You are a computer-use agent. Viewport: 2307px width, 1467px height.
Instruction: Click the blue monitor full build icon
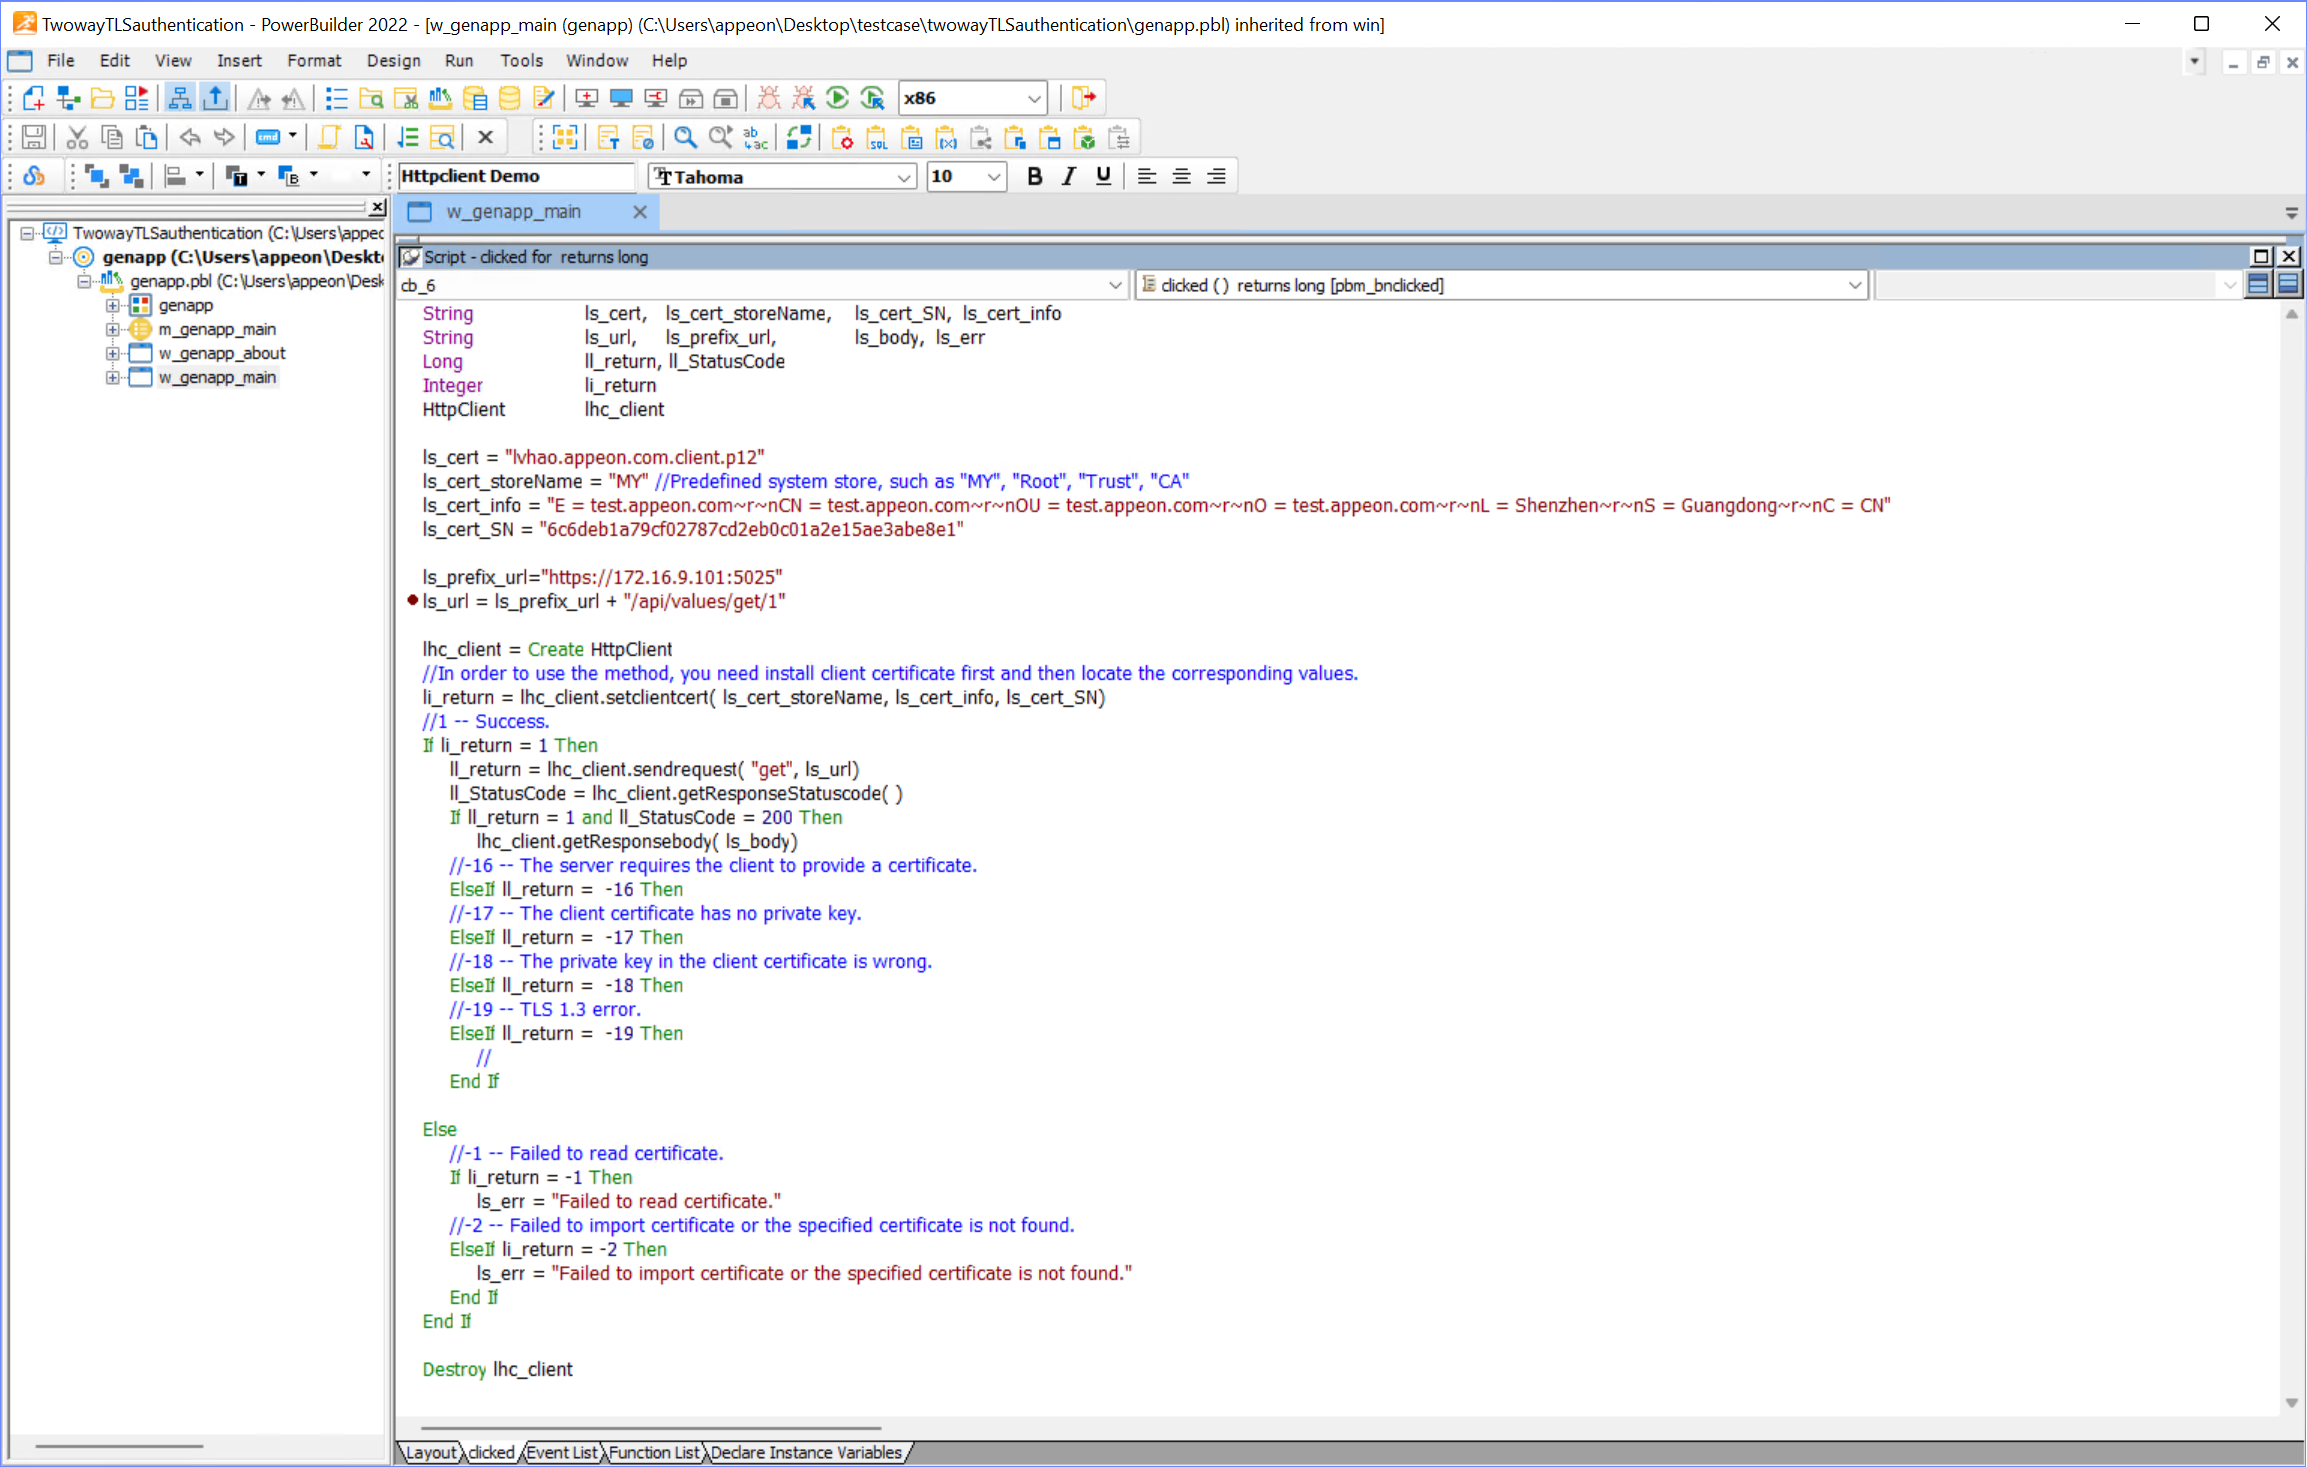click(x=621, y=98)
